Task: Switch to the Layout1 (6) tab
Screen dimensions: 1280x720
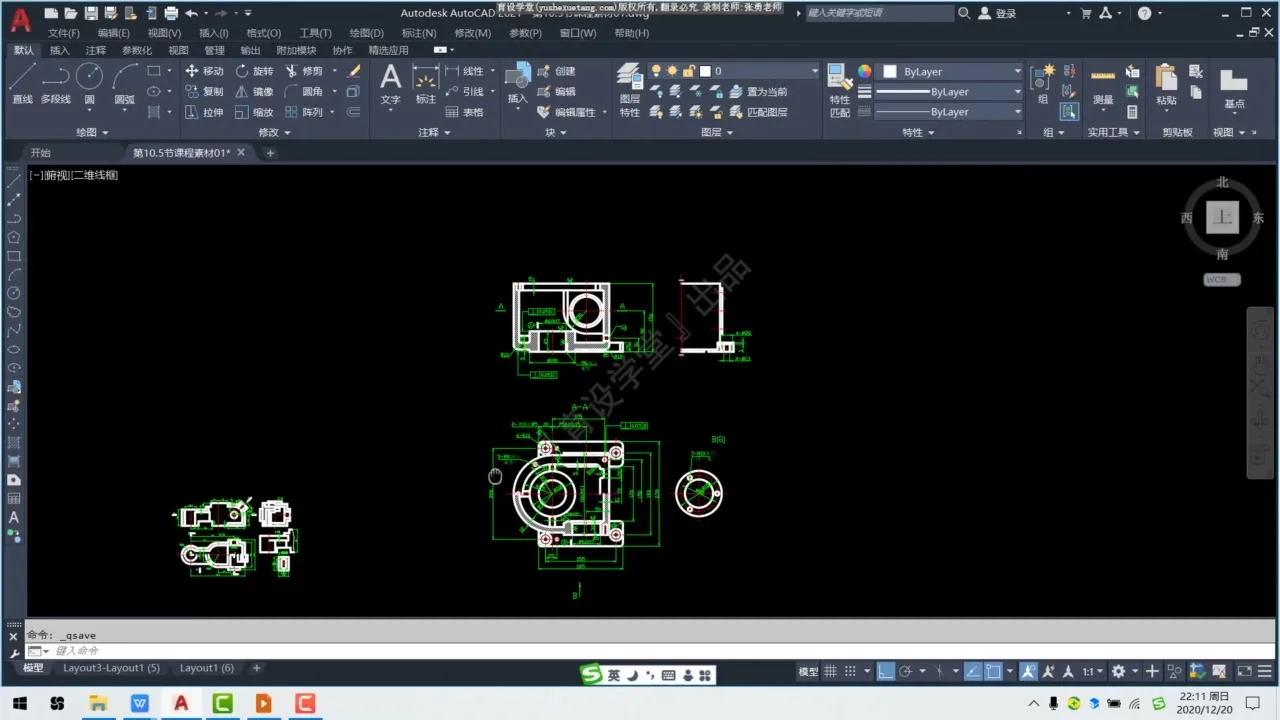Action: coord(206,668)
